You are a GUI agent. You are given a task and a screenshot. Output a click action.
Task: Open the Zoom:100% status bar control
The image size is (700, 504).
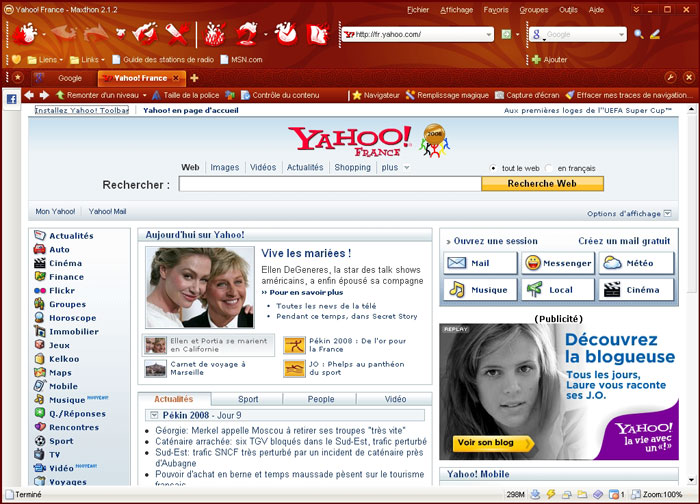pos(657,494)
